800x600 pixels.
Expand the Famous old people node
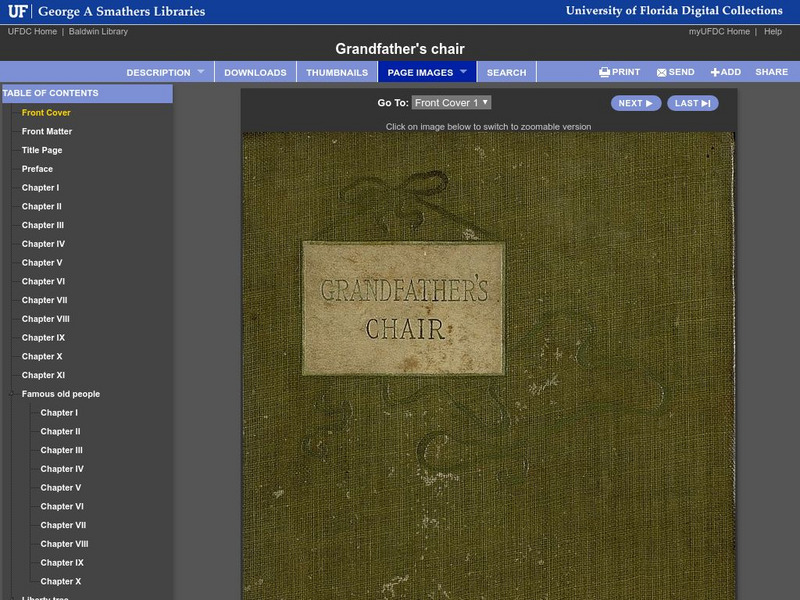[10, 393]
